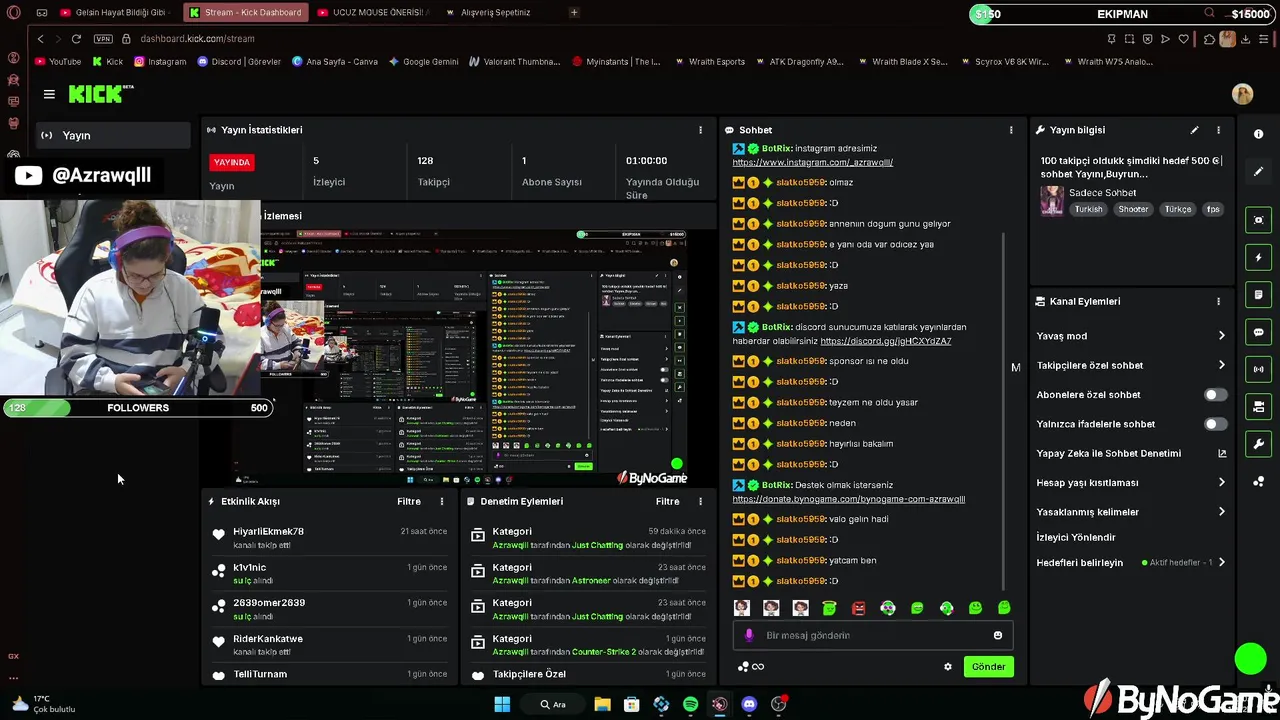Toggle the wrench panel icon in right sidebar

1258,444
